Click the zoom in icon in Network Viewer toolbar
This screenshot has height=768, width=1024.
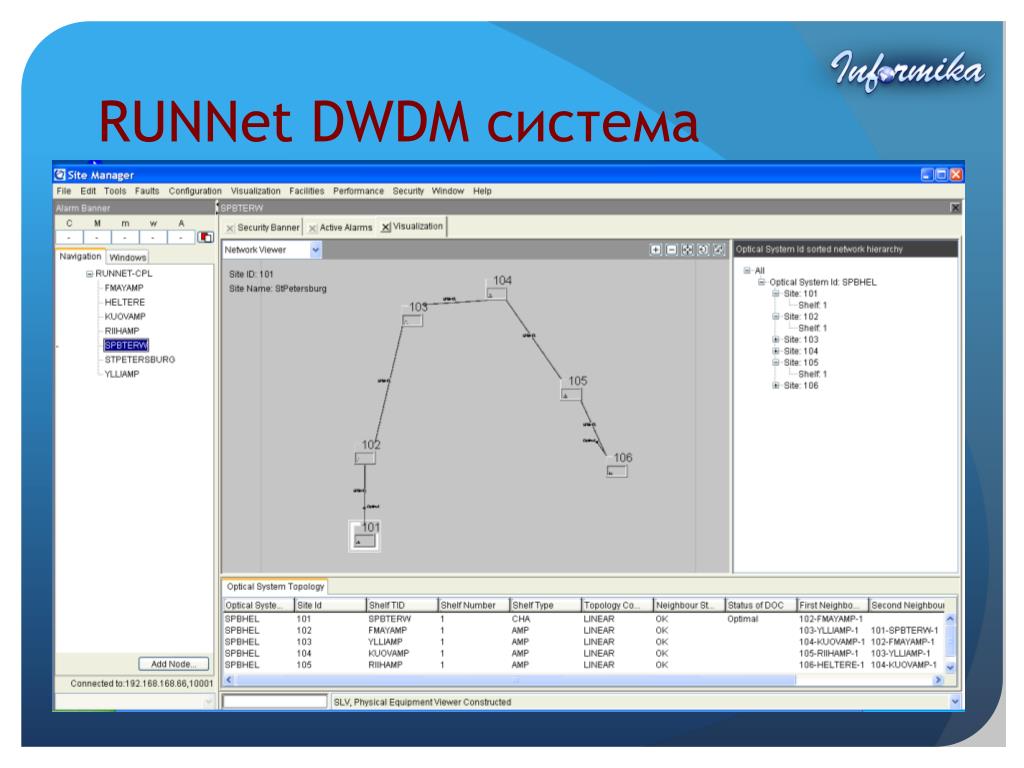click(x=655, y=249)
